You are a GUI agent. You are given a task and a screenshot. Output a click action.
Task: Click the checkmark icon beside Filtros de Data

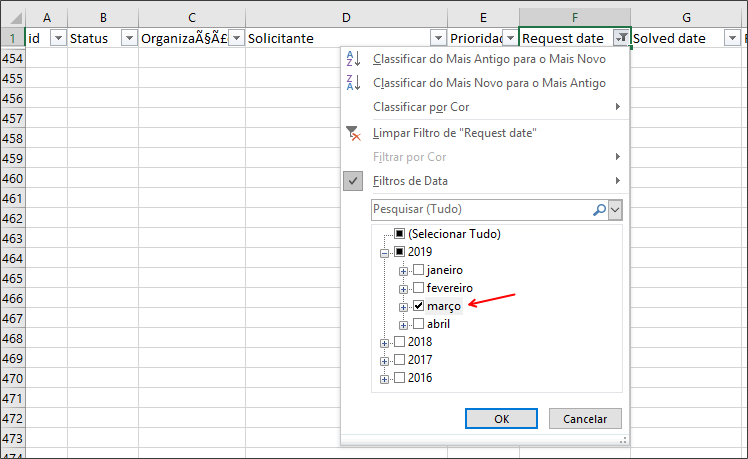tap(353, 181)
